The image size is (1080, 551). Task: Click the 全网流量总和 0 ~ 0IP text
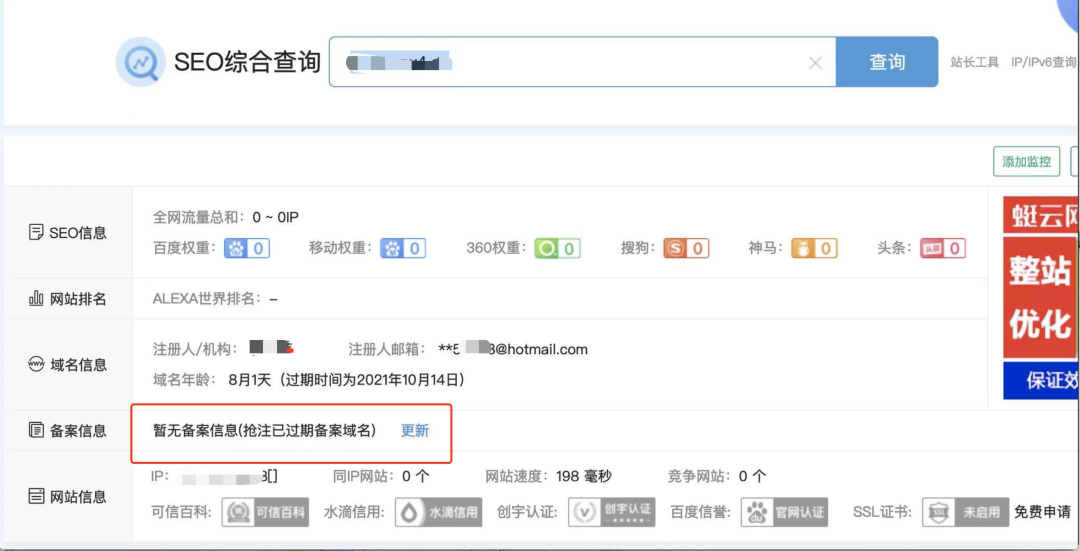click(x=225, y=217)
